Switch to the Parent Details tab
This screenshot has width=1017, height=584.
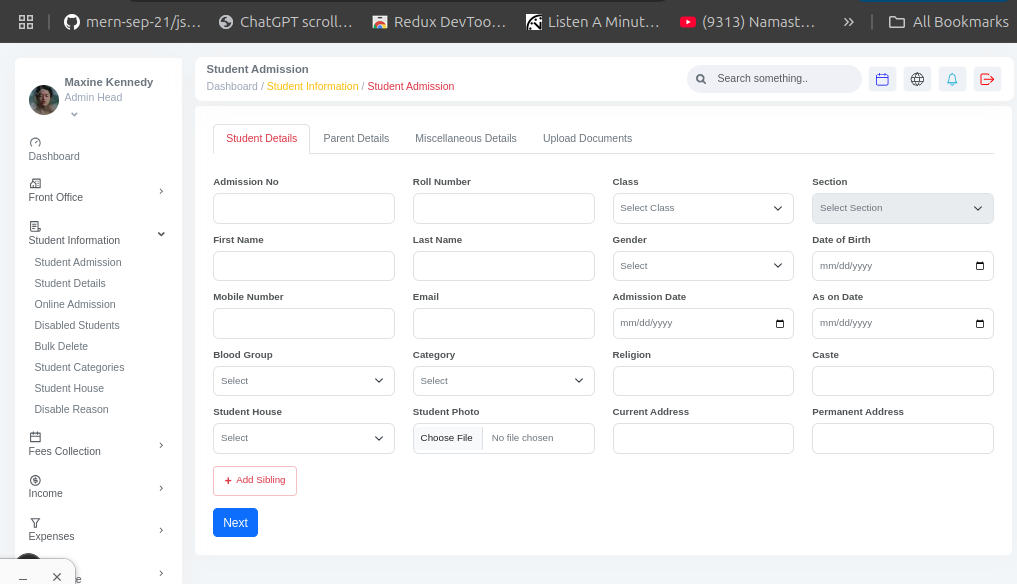pyautogui.click(x=356, y=139)
